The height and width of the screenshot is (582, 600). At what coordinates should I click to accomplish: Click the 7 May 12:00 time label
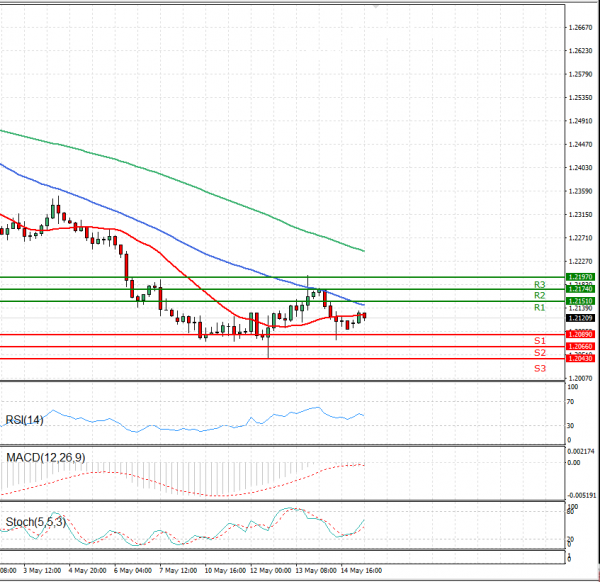click(178, 571)
